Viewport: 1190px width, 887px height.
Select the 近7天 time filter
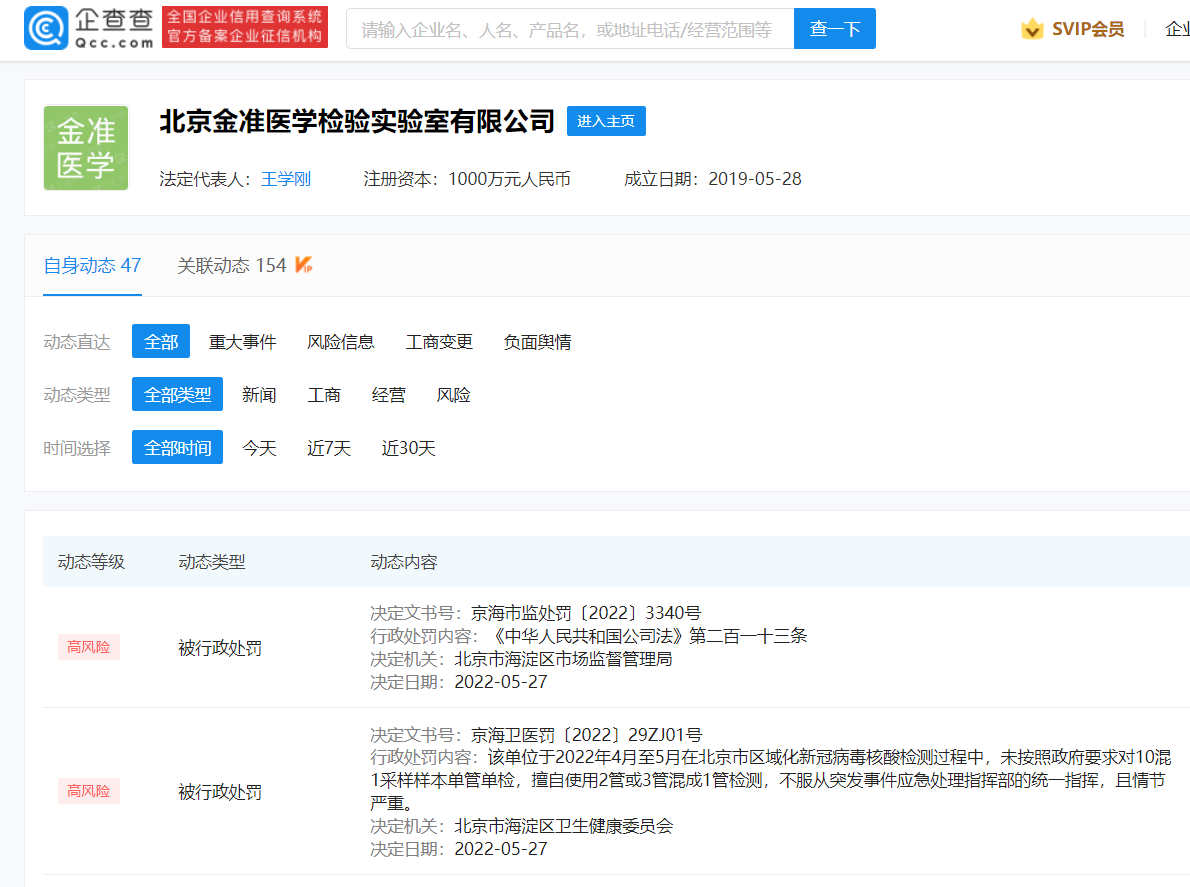329,448
